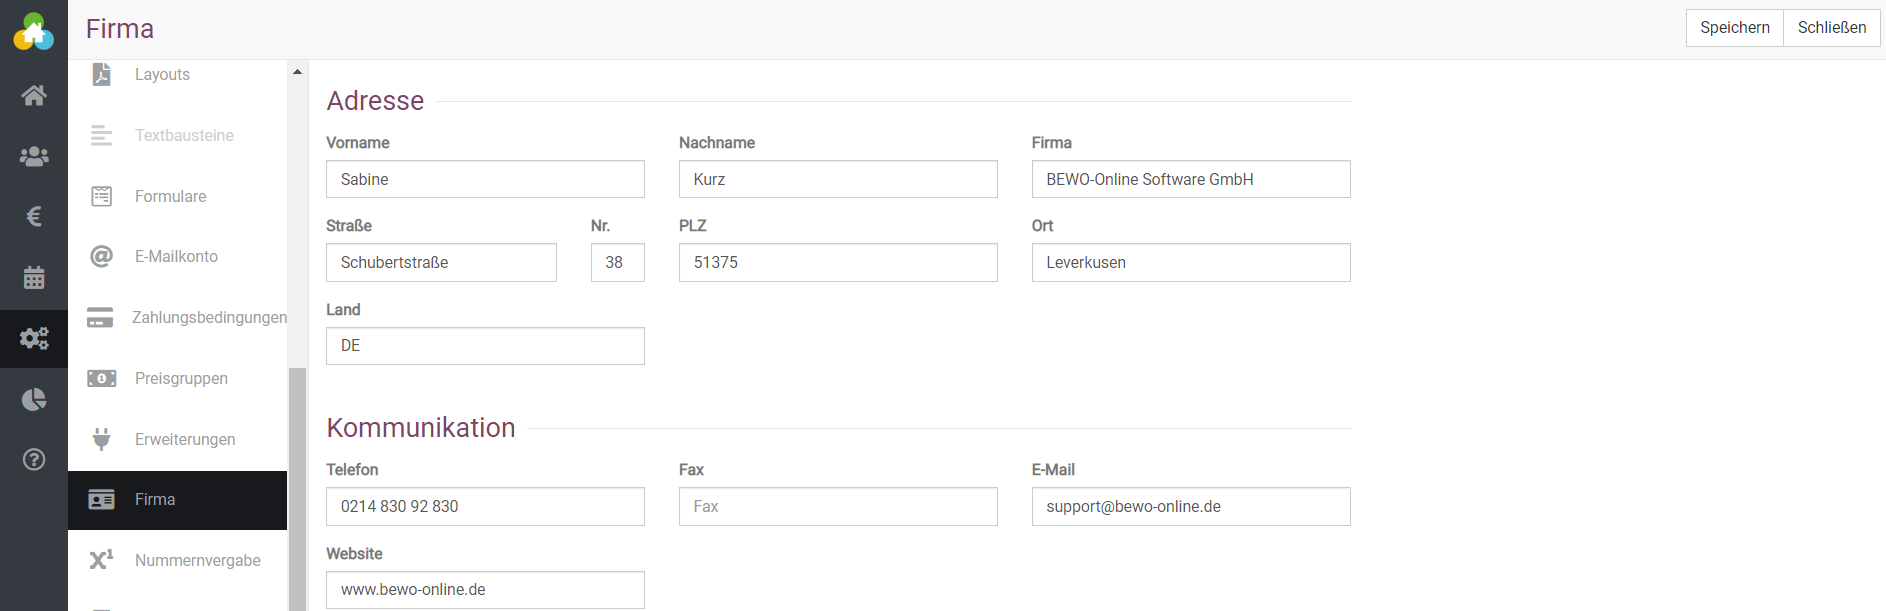Open Layouts in settings menu
Viewport: 1886px width, 611px height.
pos(162,75)
